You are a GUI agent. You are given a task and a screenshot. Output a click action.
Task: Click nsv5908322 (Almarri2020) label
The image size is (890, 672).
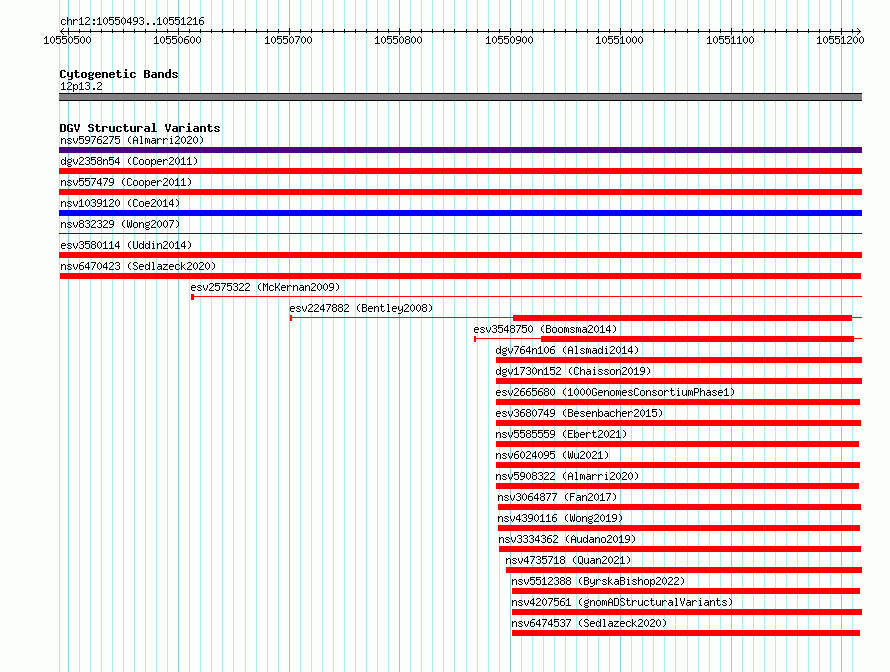pos(567,476)
